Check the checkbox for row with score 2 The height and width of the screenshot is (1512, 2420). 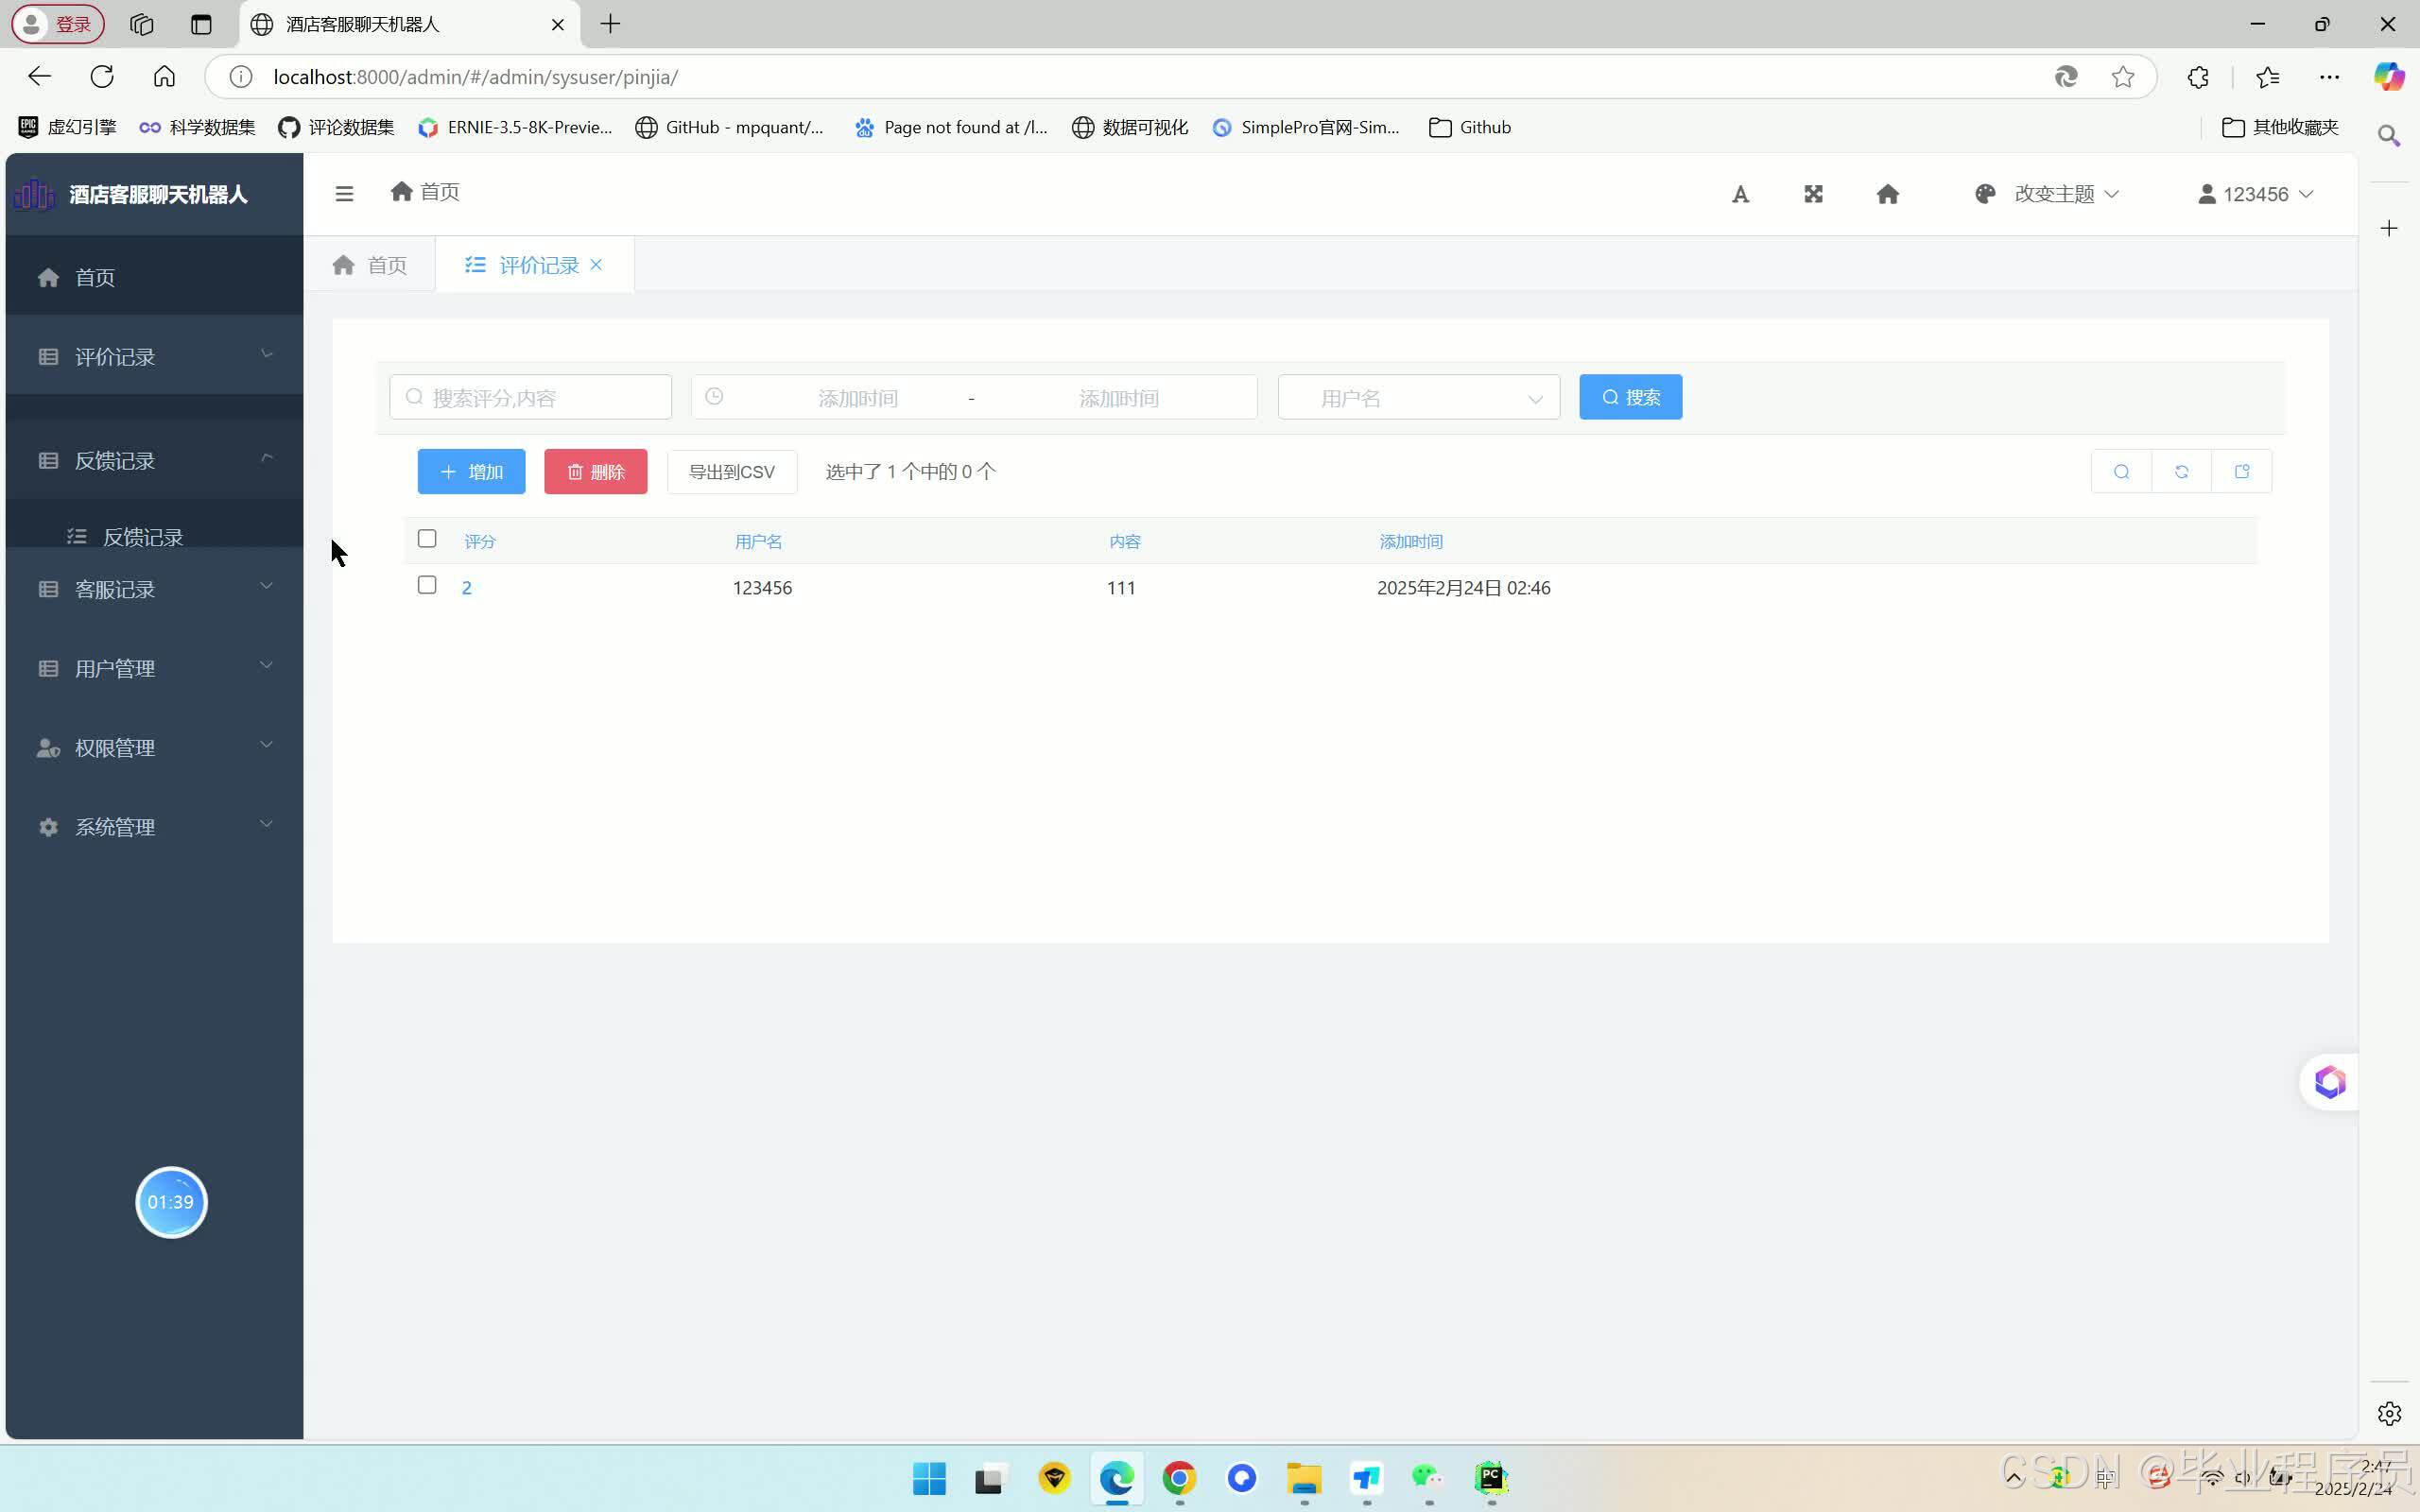tap(427, 586)
